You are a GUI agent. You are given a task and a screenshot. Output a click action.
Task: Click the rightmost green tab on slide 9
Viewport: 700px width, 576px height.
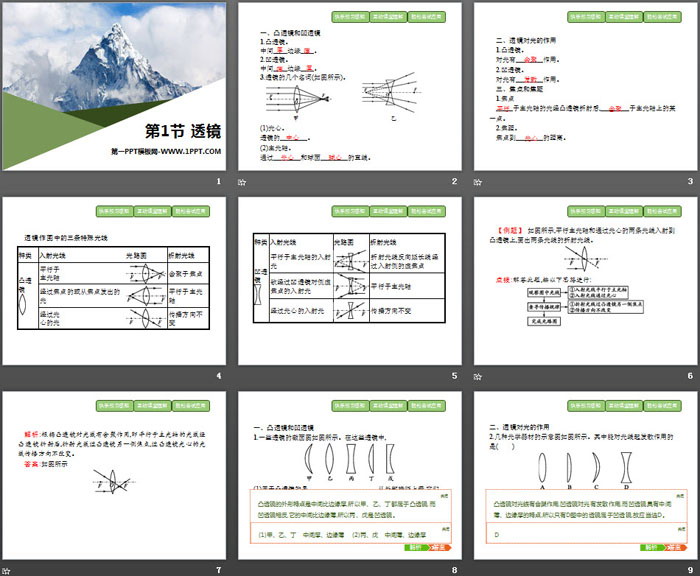coord(662,406)
